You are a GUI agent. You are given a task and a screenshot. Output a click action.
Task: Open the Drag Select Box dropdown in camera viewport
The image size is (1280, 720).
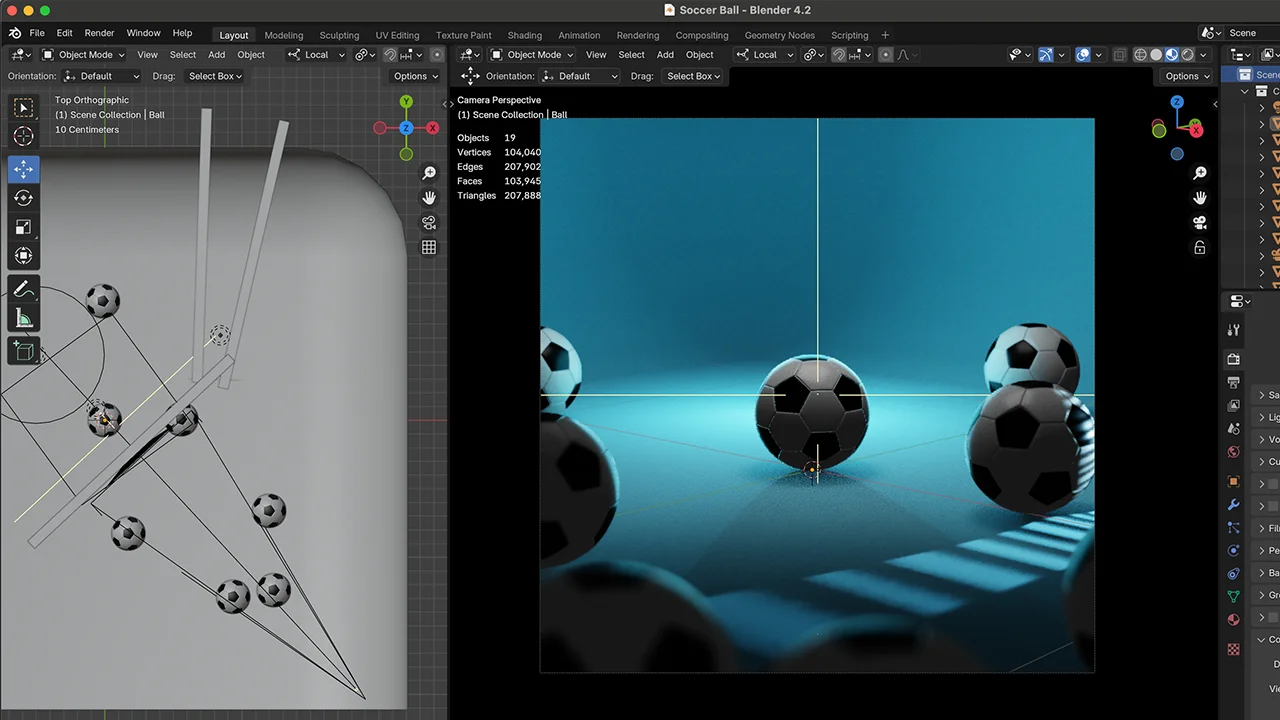(693, 76)
